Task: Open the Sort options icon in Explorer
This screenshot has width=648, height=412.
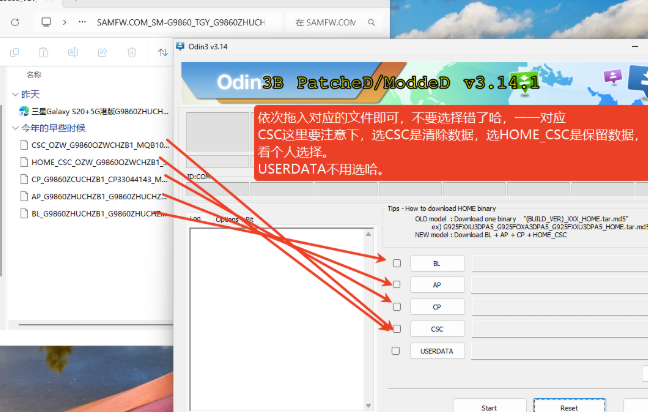Action: (x=163, y=52)
